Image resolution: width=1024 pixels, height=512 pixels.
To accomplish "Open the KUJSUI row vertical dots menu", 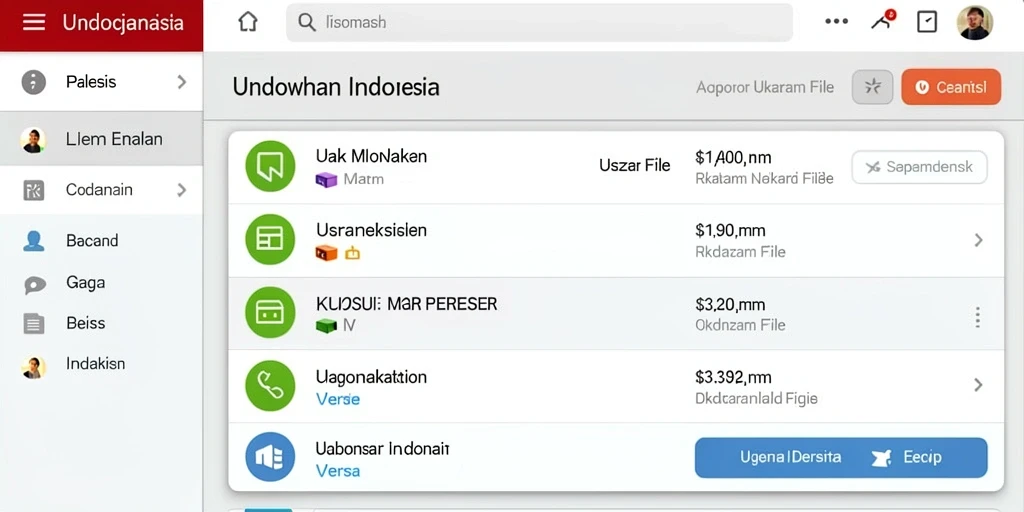I will pos(978,317).
